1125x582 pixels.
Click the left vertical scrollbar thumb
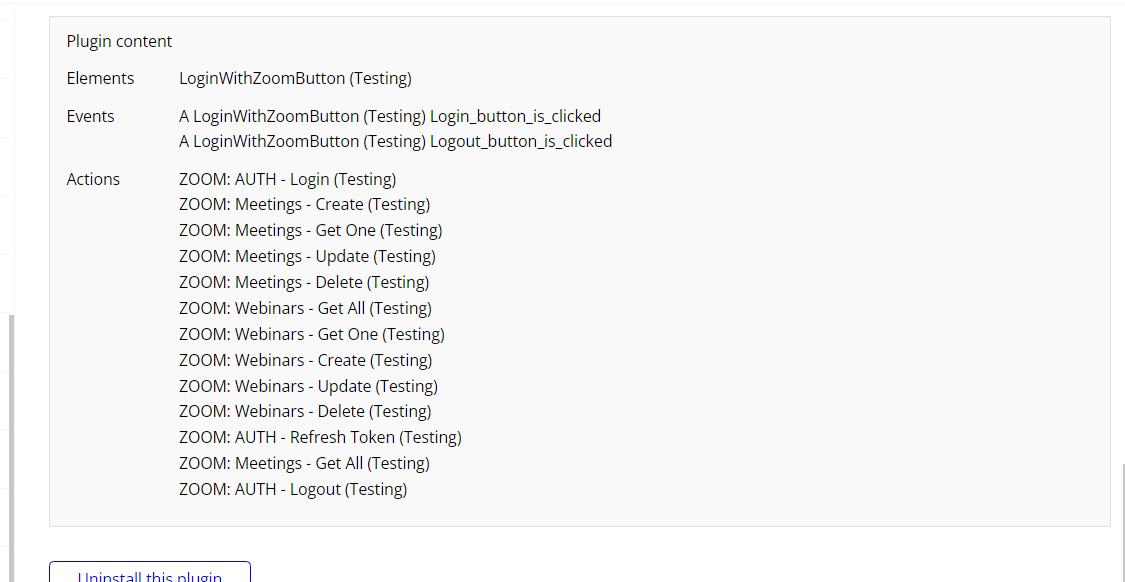11,448
